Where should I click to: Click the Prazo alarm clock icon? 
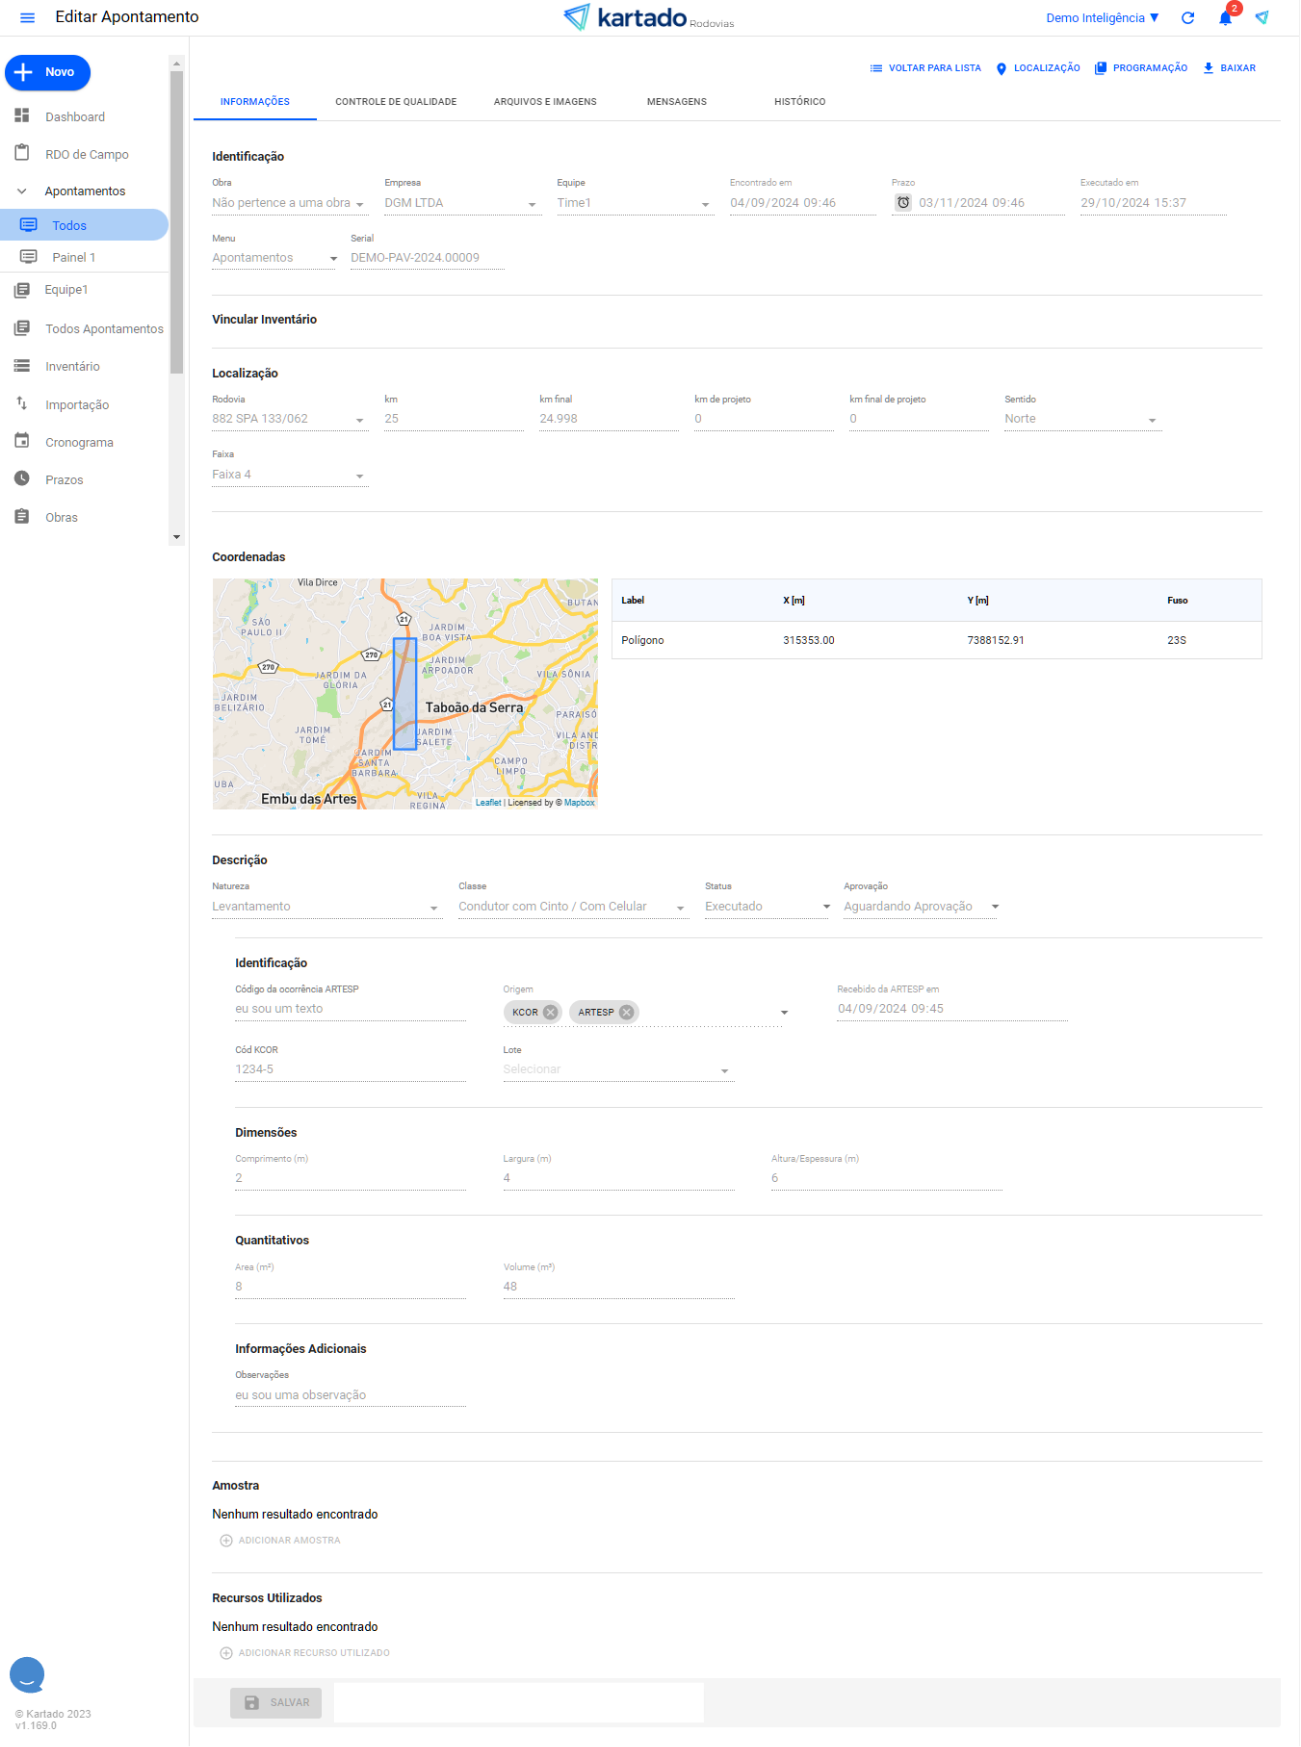[x=903, y=203]
